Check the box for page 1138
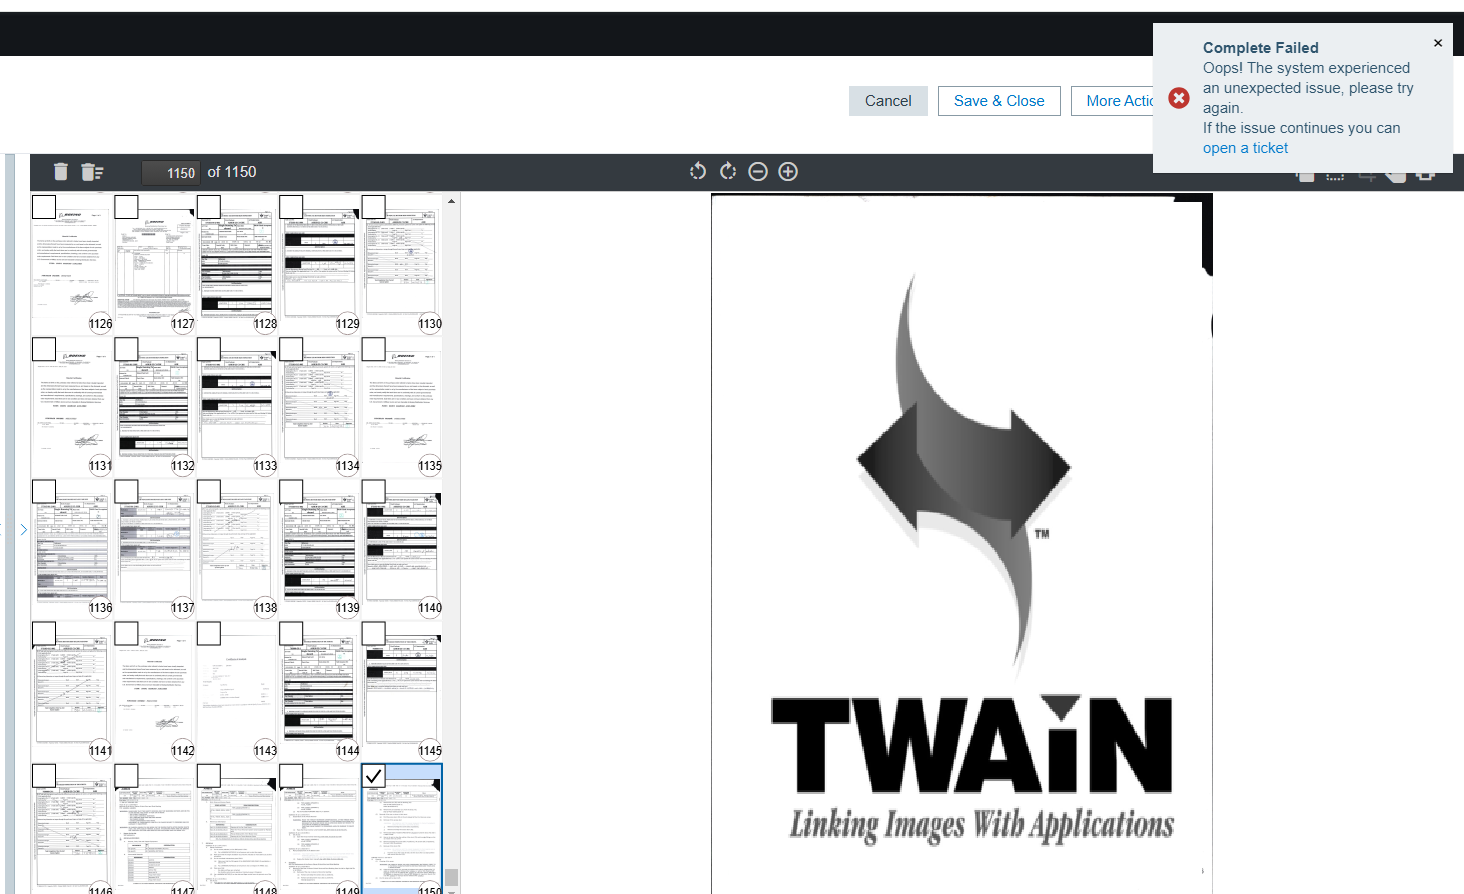 (209, 491)
